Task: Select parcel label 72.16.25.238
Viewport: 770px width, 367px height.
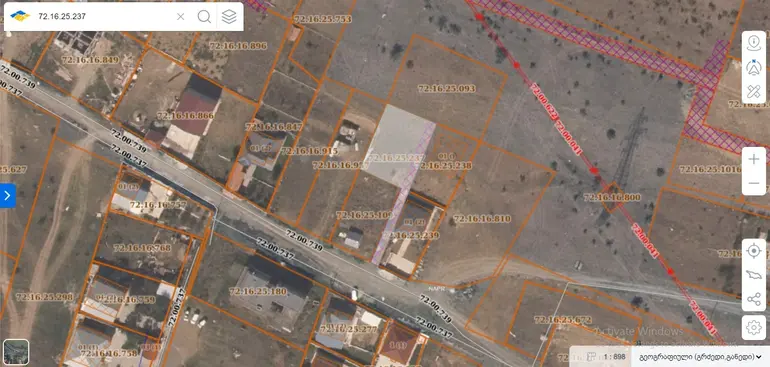Action: [445, 166]
